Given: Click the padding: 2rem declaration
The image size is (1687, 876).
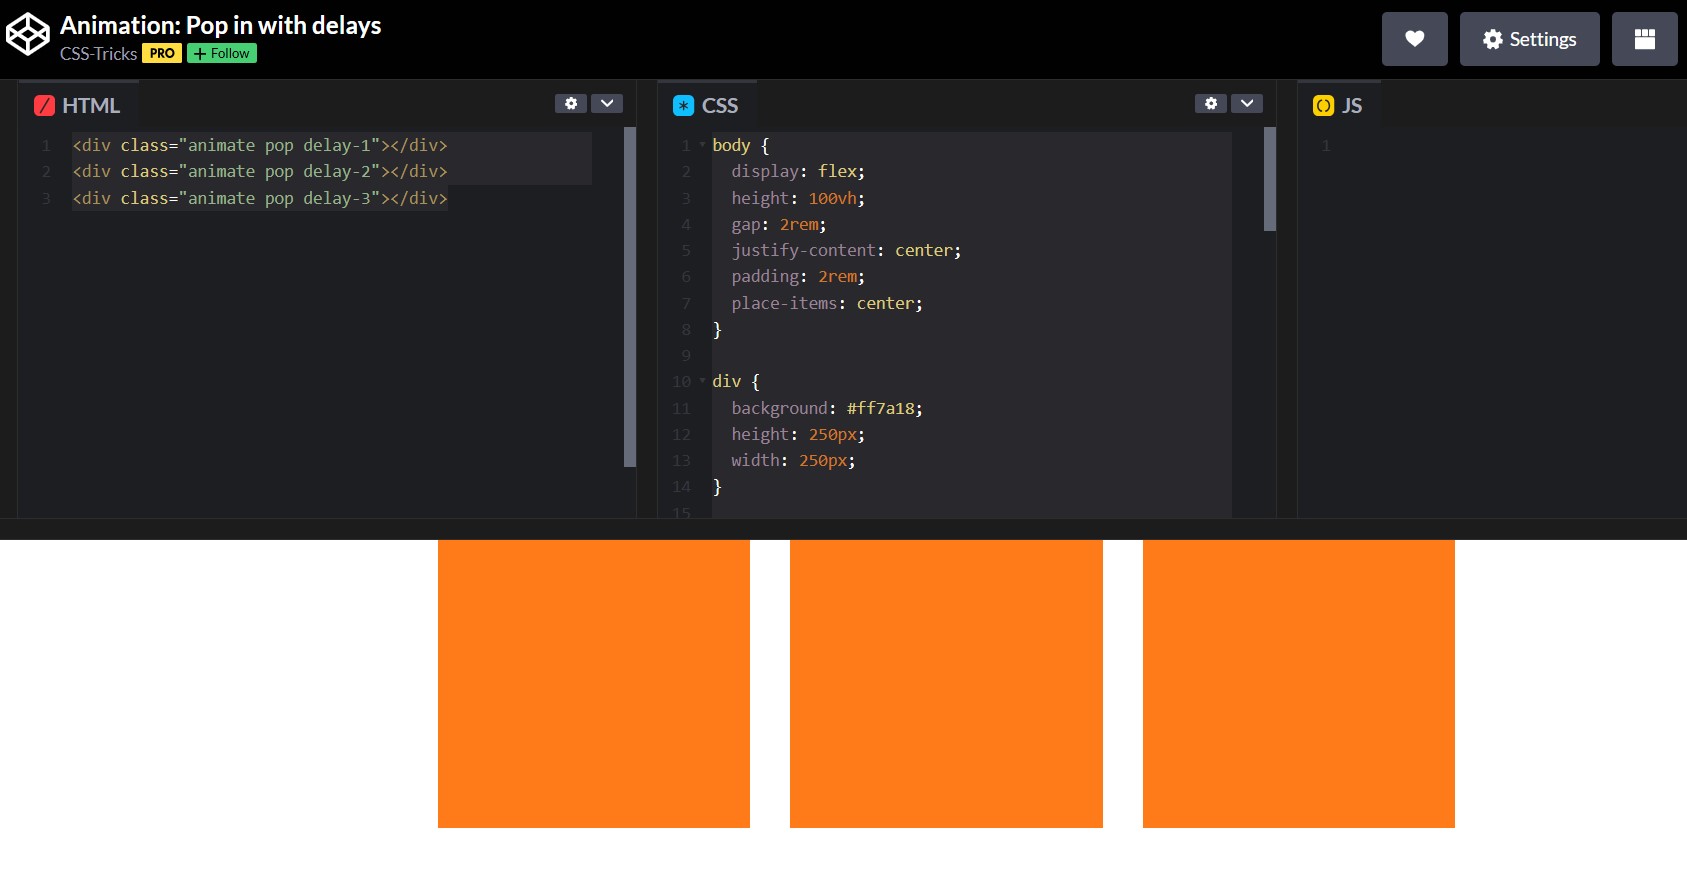Looking at the screenshot, I should pyautogui.click(x=798, y=276).
